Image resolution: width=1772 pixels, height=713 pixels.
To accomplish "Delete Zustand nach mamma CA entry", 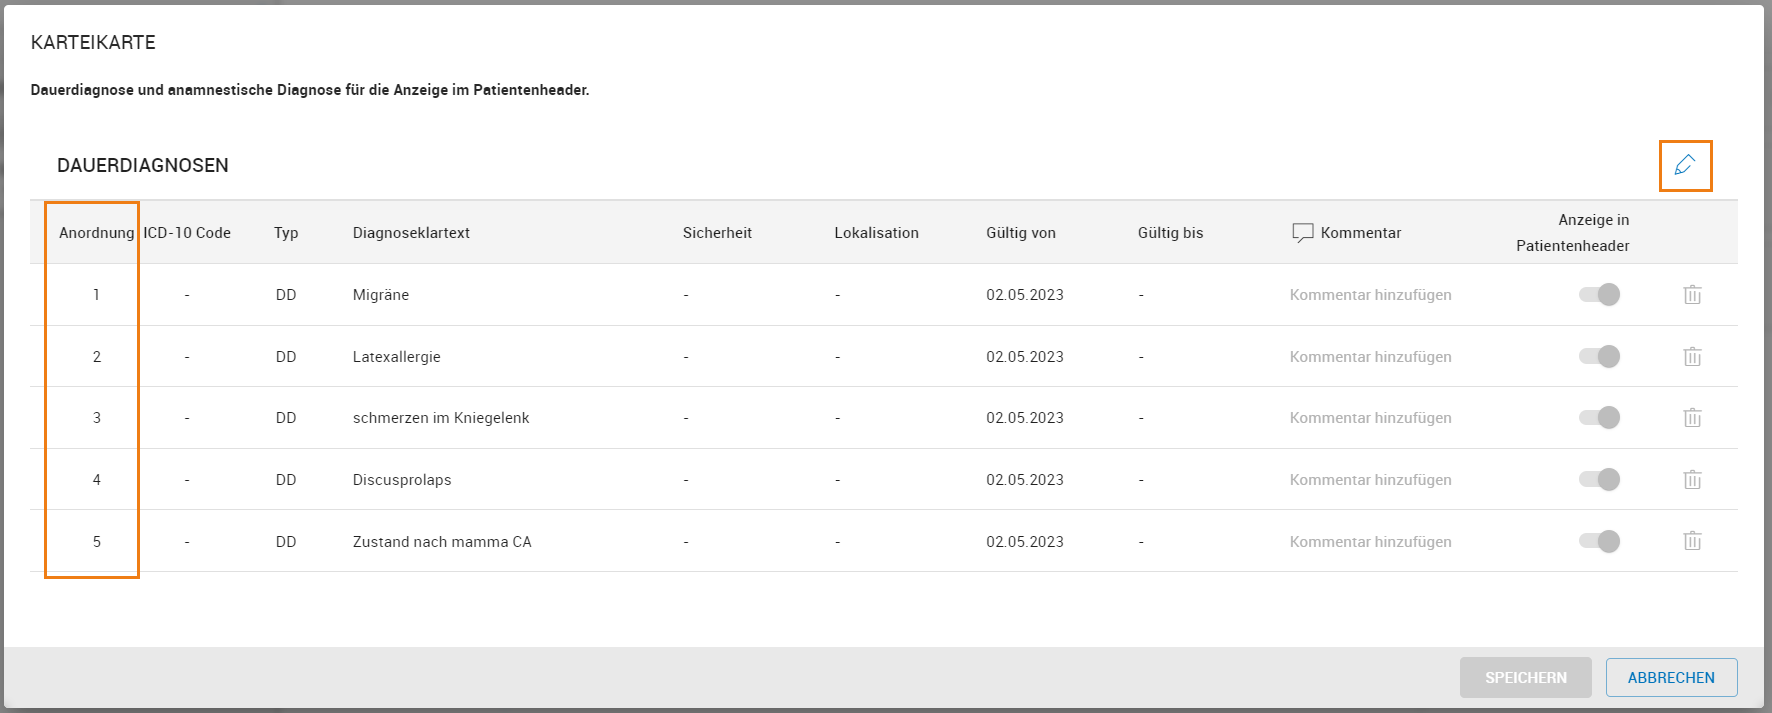I will [x=1692, y=541].
